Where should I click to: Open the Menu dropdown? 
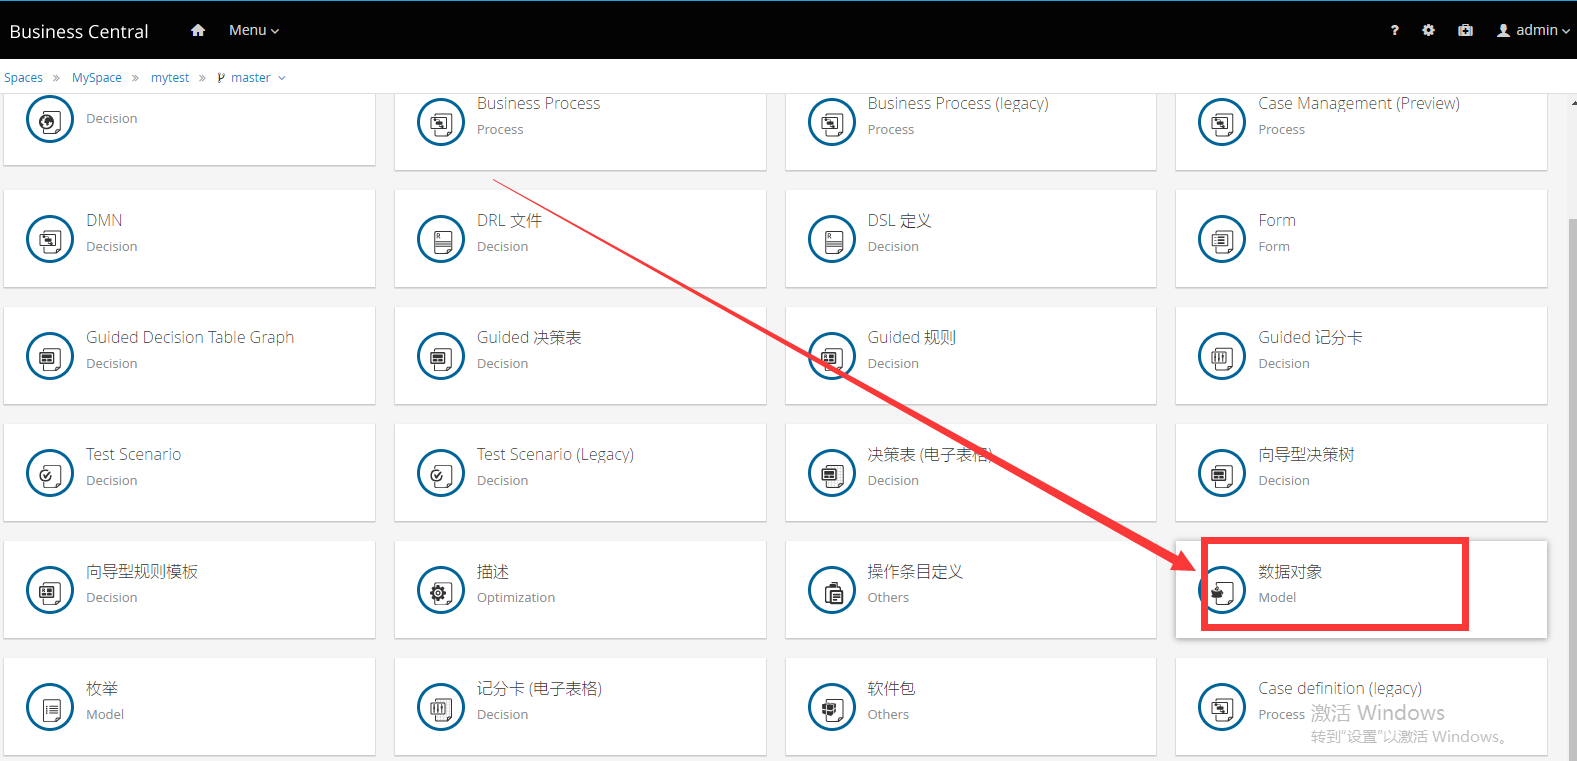point(254,30)
